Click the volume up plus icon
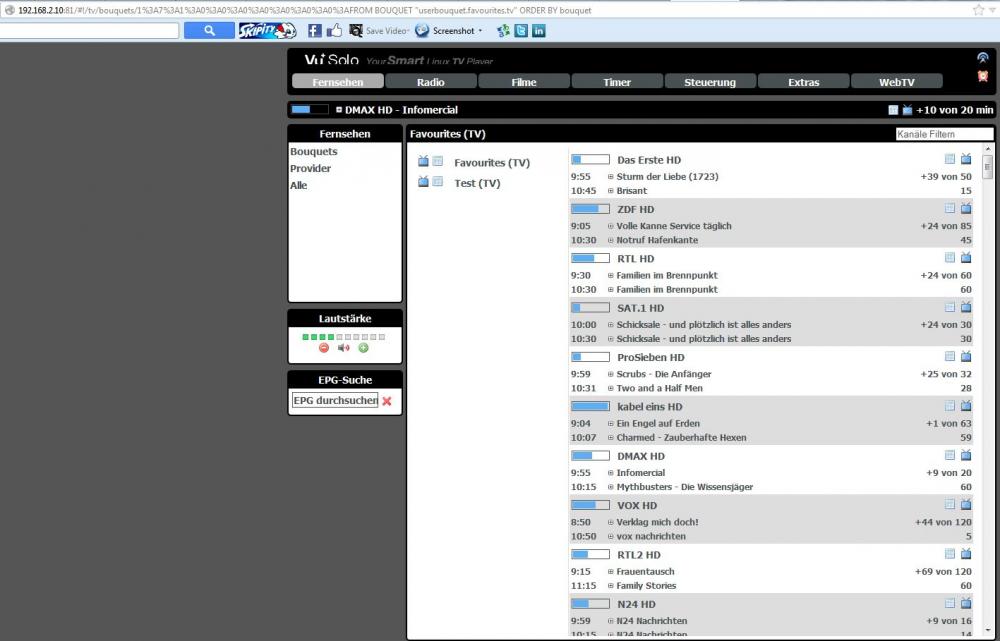The height and width of the screenshot is (641, 1000). tap(363, 348)
